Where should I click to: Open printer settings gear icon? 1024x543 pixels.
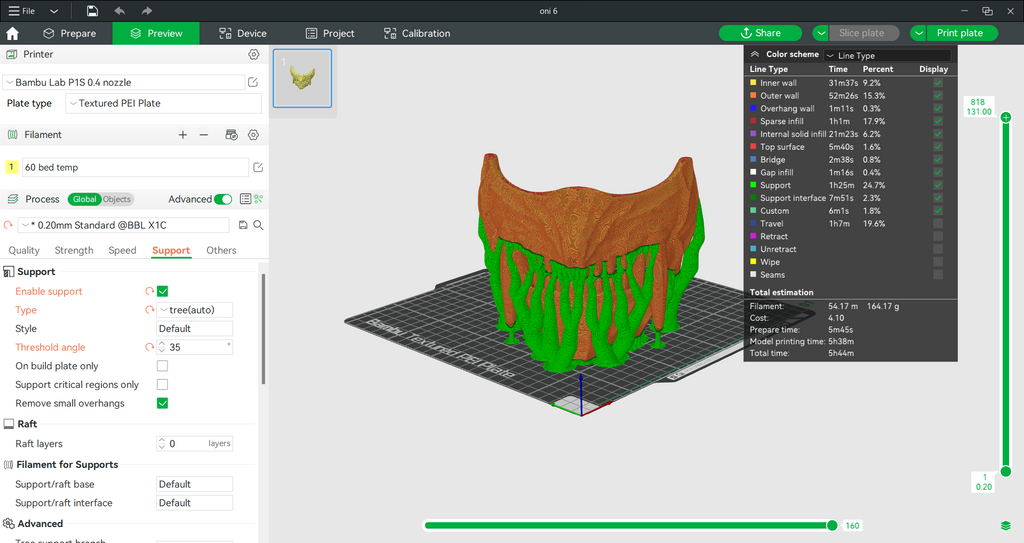(254, 54)
